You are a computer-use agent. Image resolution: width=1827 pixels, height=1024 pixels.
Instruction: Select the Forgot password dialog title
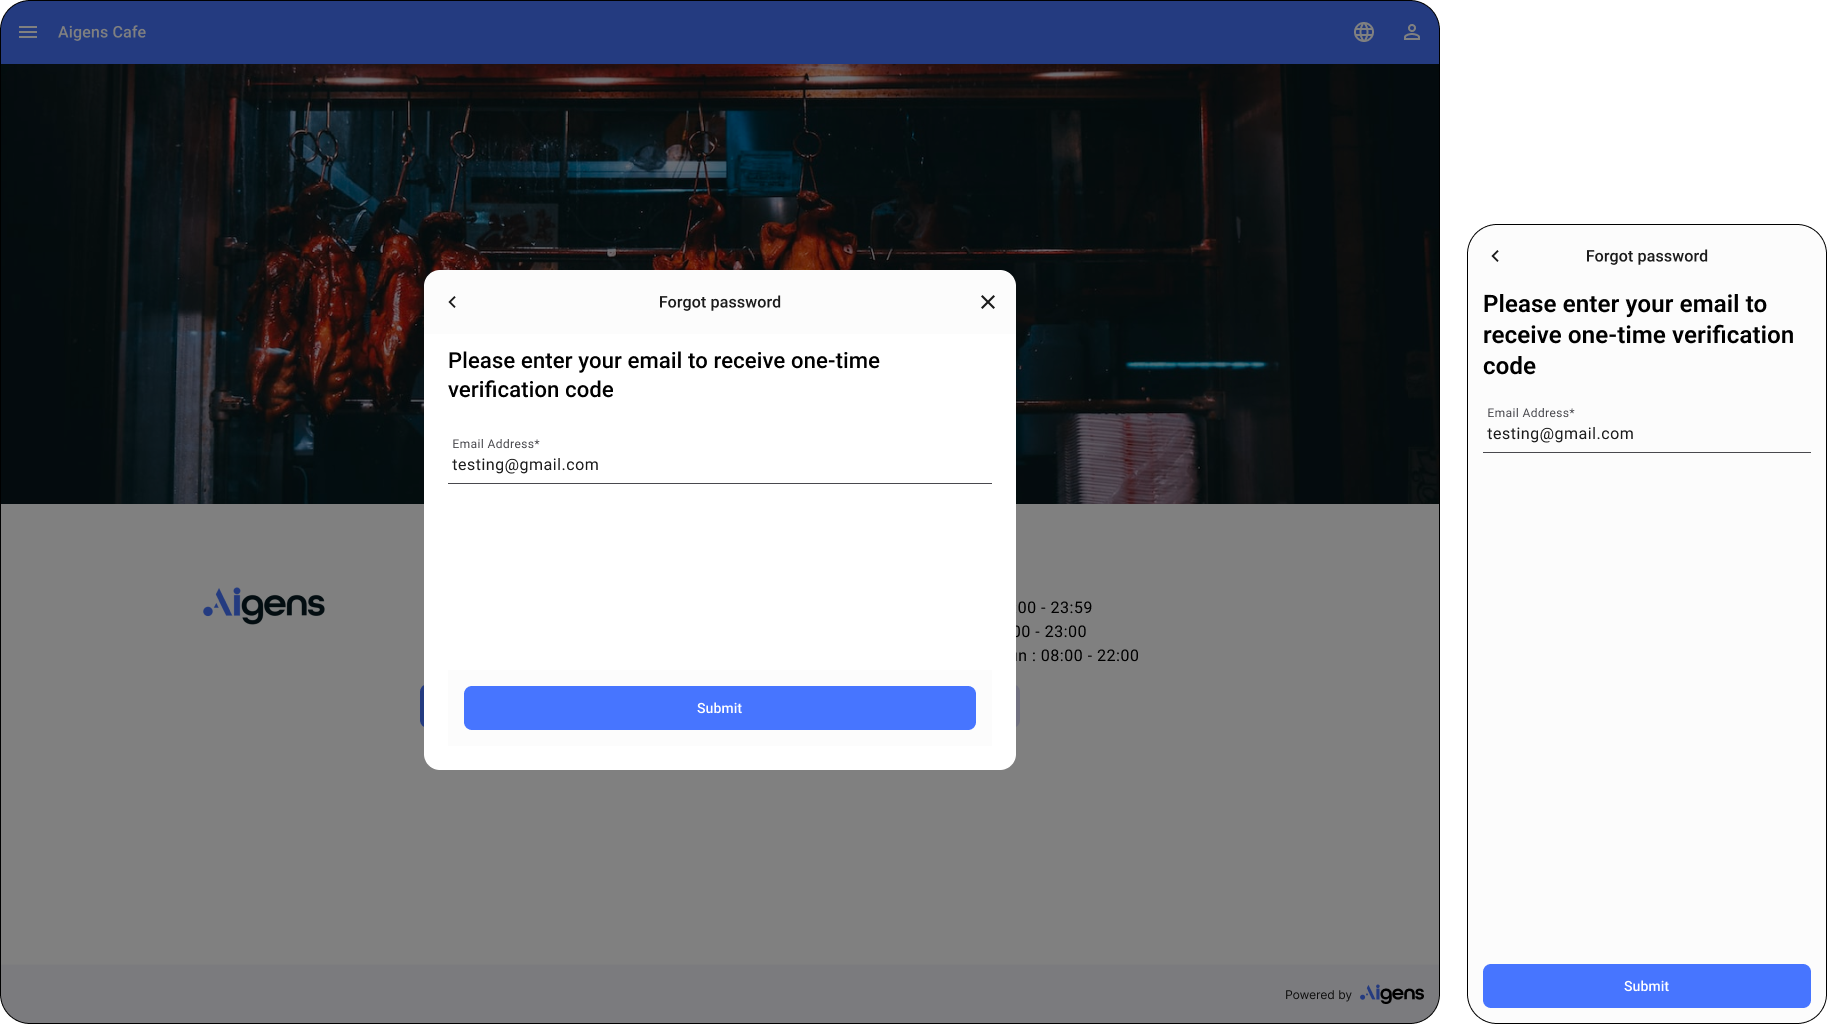(719, 301)
